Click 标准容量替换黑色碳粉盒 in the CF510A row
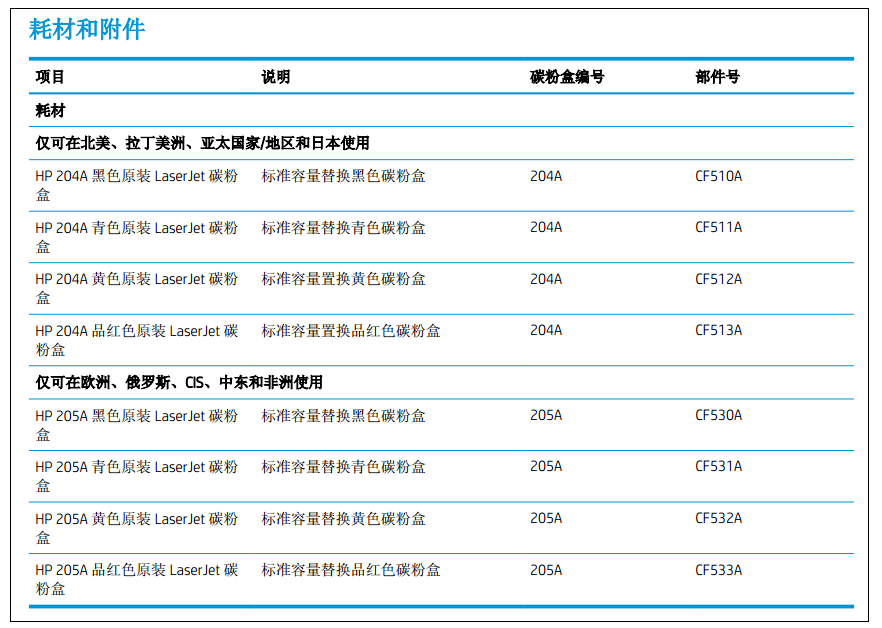Screen dimensions: 882x628 [343, 176]
